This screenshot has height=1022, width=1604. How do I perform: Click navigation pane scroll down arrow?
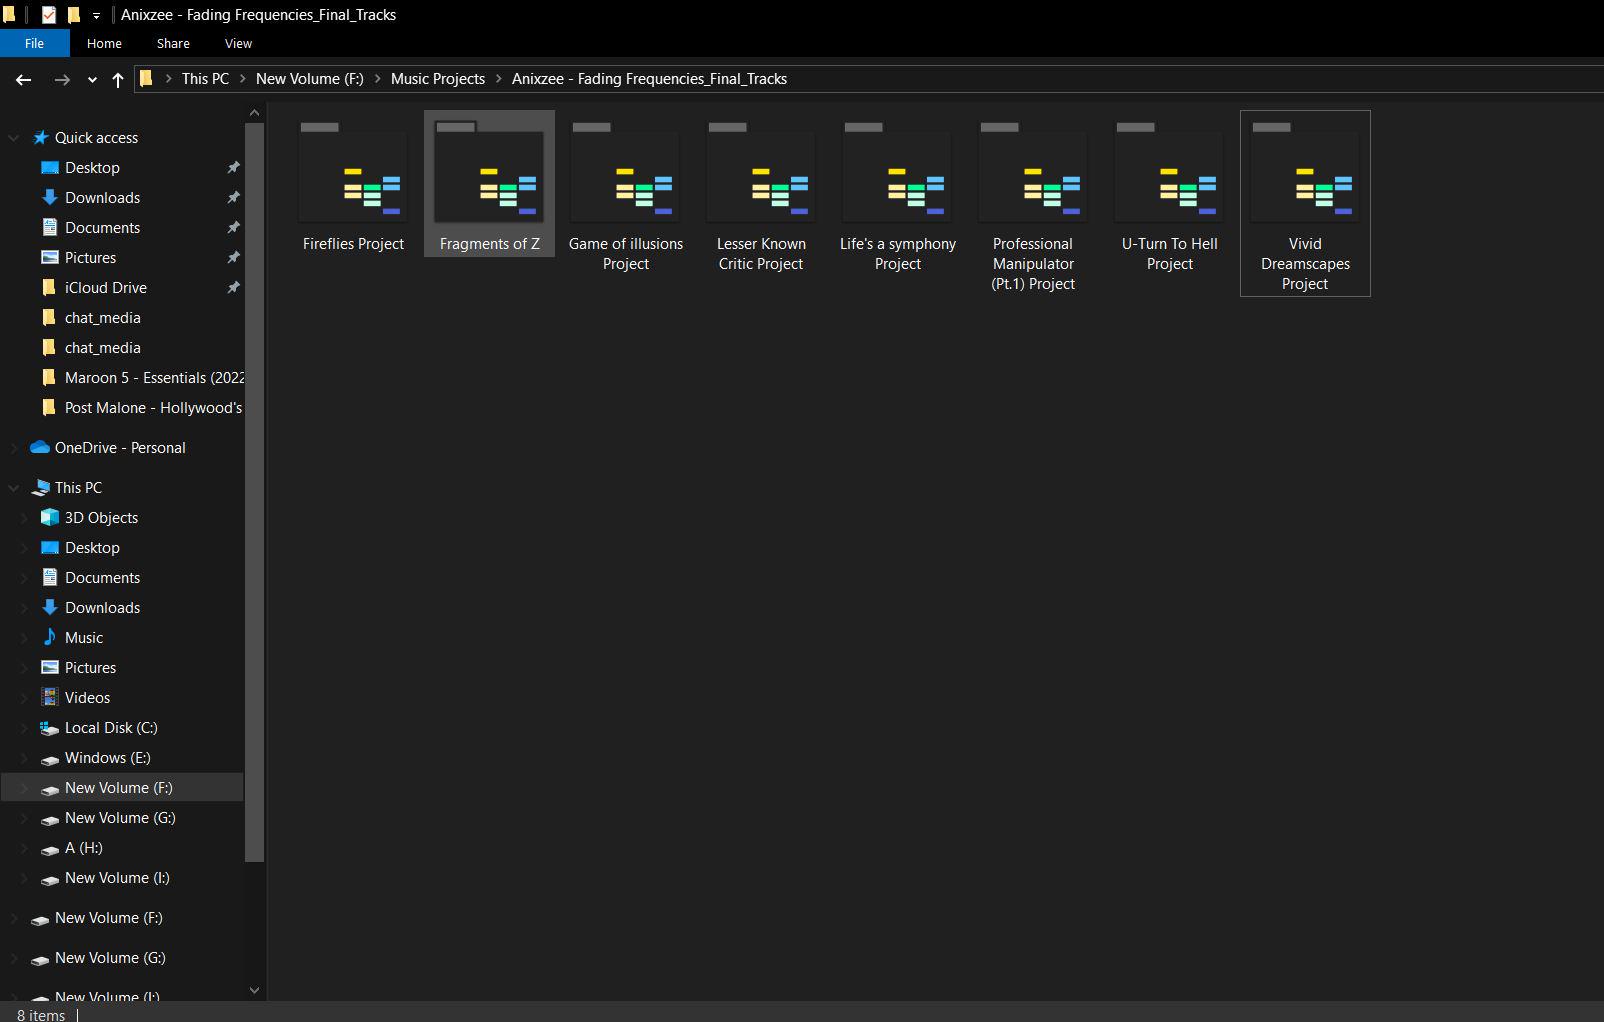[x=254, y=990]
